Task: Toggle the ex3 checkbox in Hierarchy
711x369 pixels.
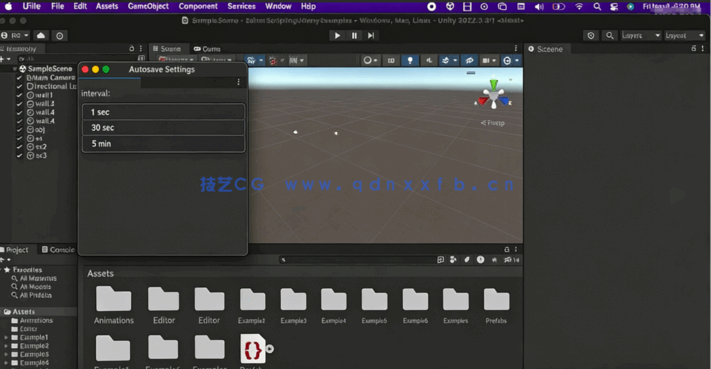Action: 19,155
